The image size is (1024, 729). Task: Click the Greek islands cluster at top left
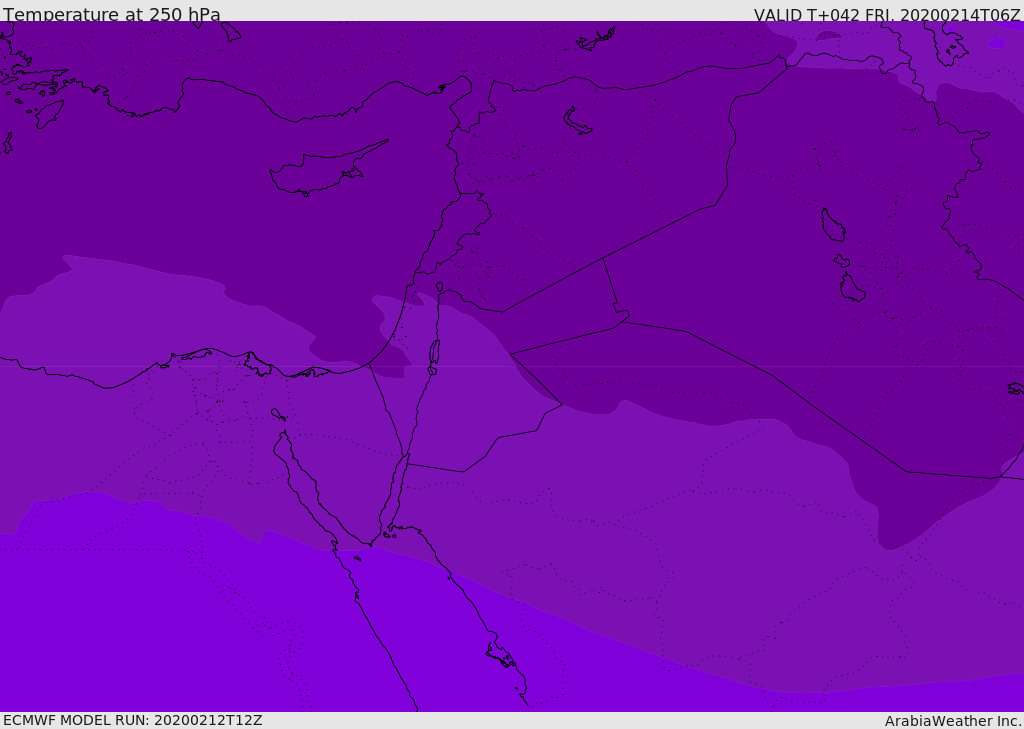(26, 85)
